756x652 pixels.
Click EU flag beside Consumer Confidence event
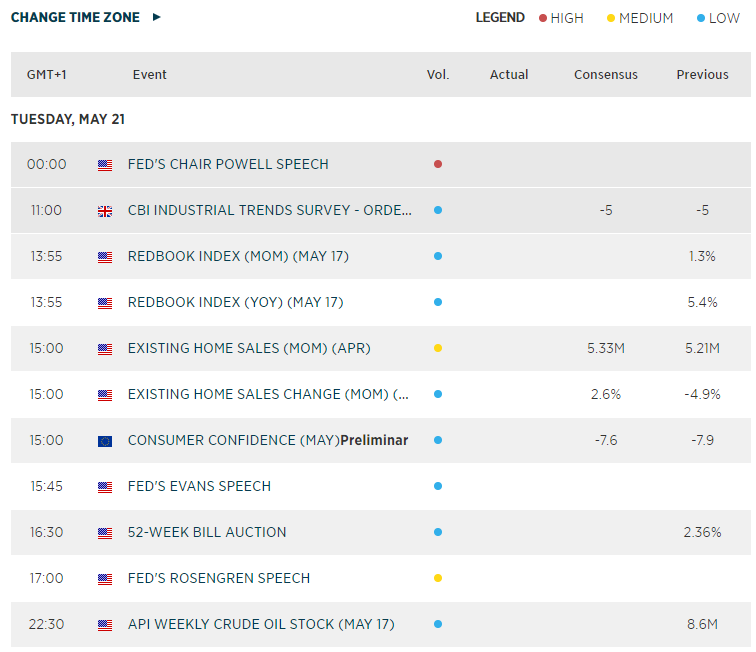point(105,441)
